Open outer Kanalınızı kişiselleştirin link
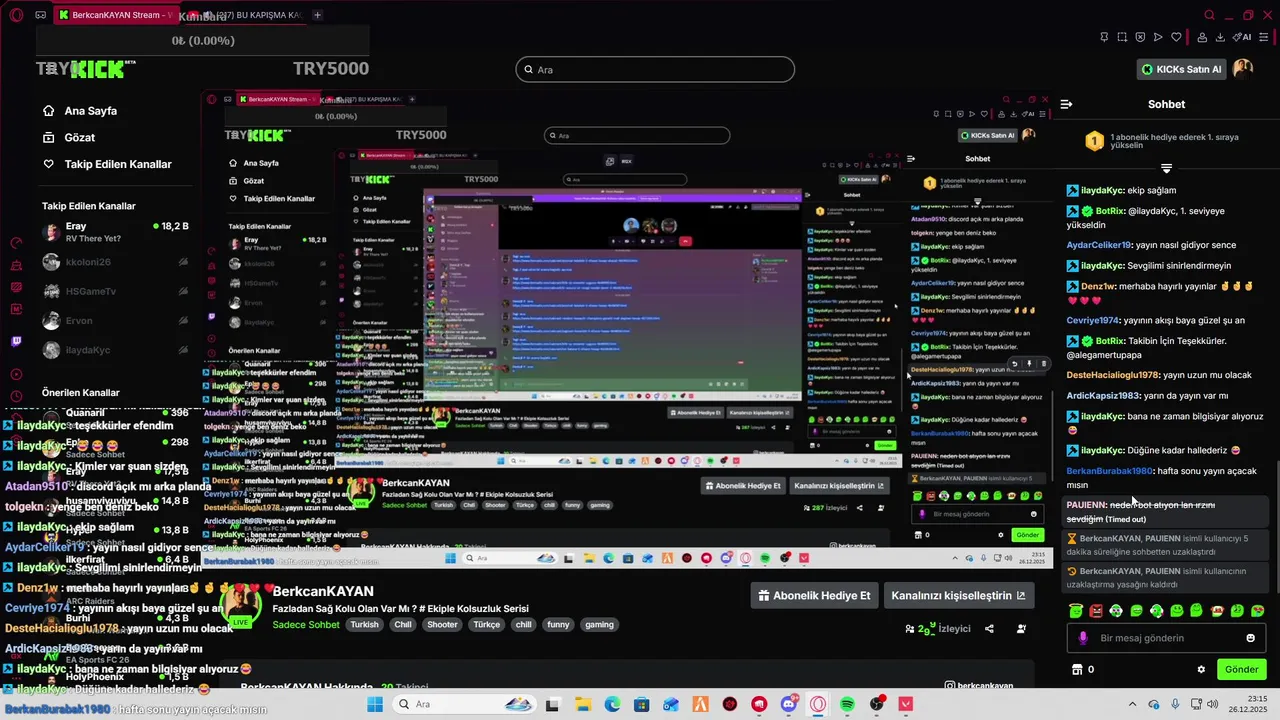The width and height of the screenshot is (1280, 720). [958, 595]
